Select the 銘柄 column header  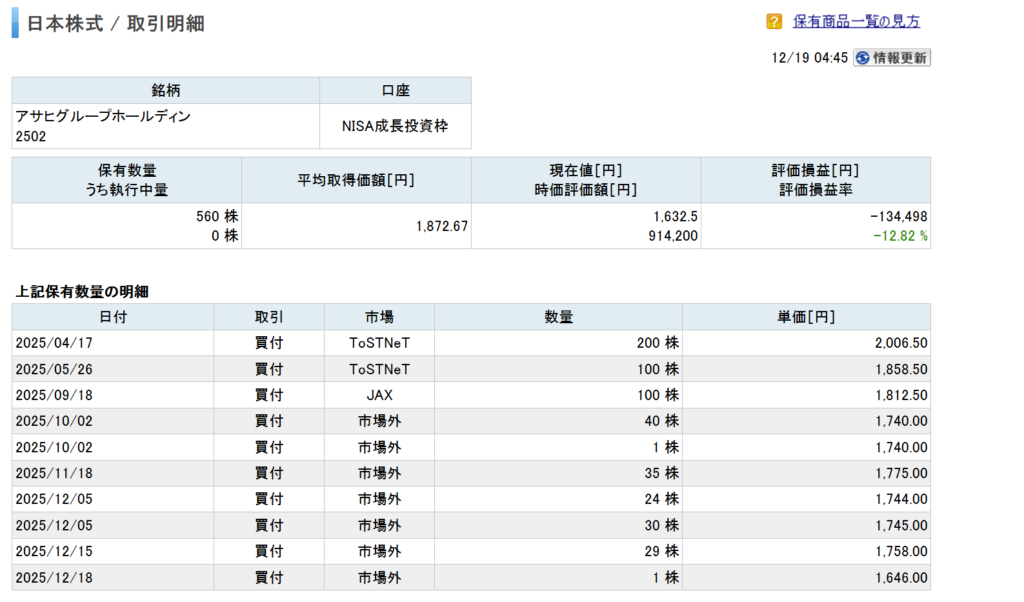click(166, 91)
